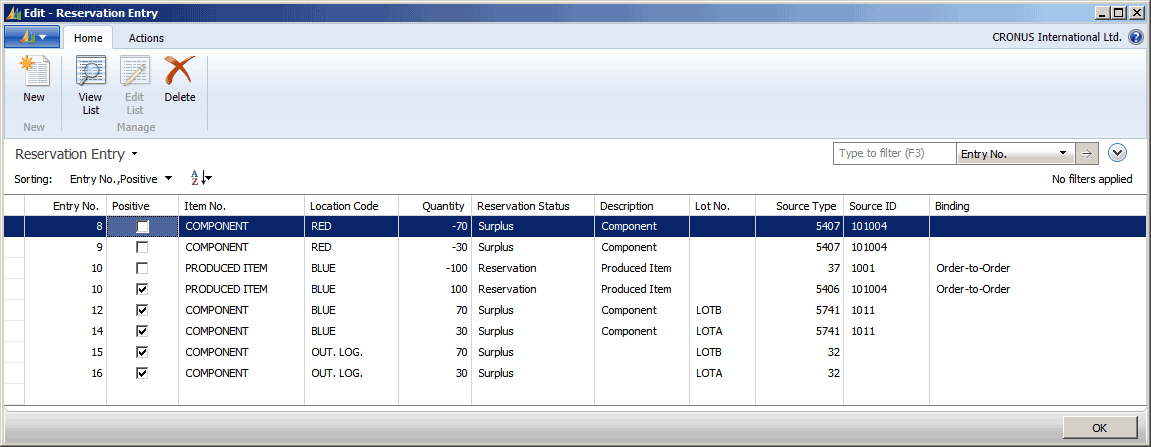The image size is (1151, 447).
Task: Click the Help question mark icon
Action: pyautogui.click(x=1136, y=38)
